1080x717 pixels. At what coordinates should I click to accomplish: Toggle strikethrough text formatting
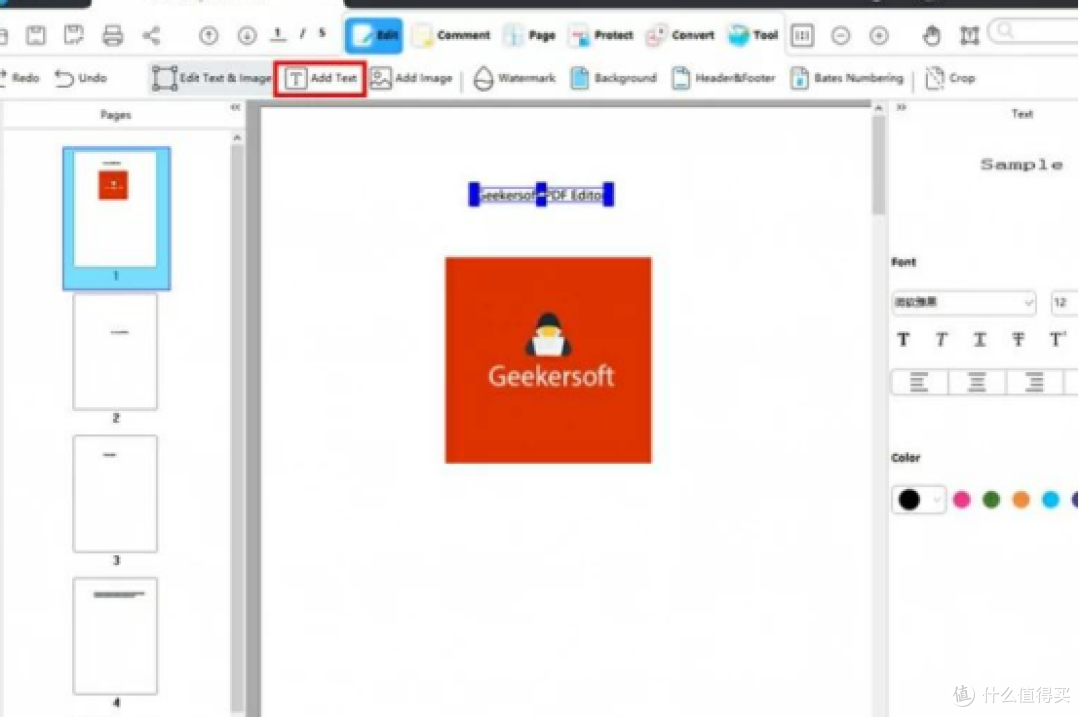coord(1018,339)
